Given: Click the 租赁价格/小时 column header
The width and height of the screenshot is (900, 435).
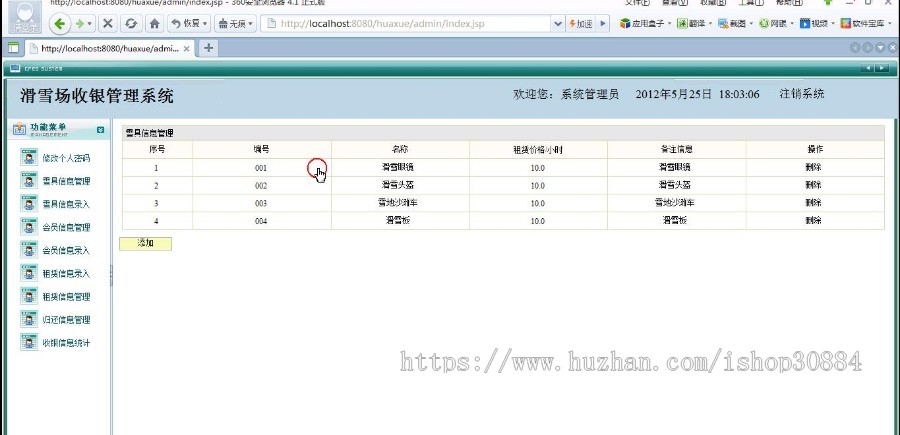Looking at the screenshot, I should point(538,149).
